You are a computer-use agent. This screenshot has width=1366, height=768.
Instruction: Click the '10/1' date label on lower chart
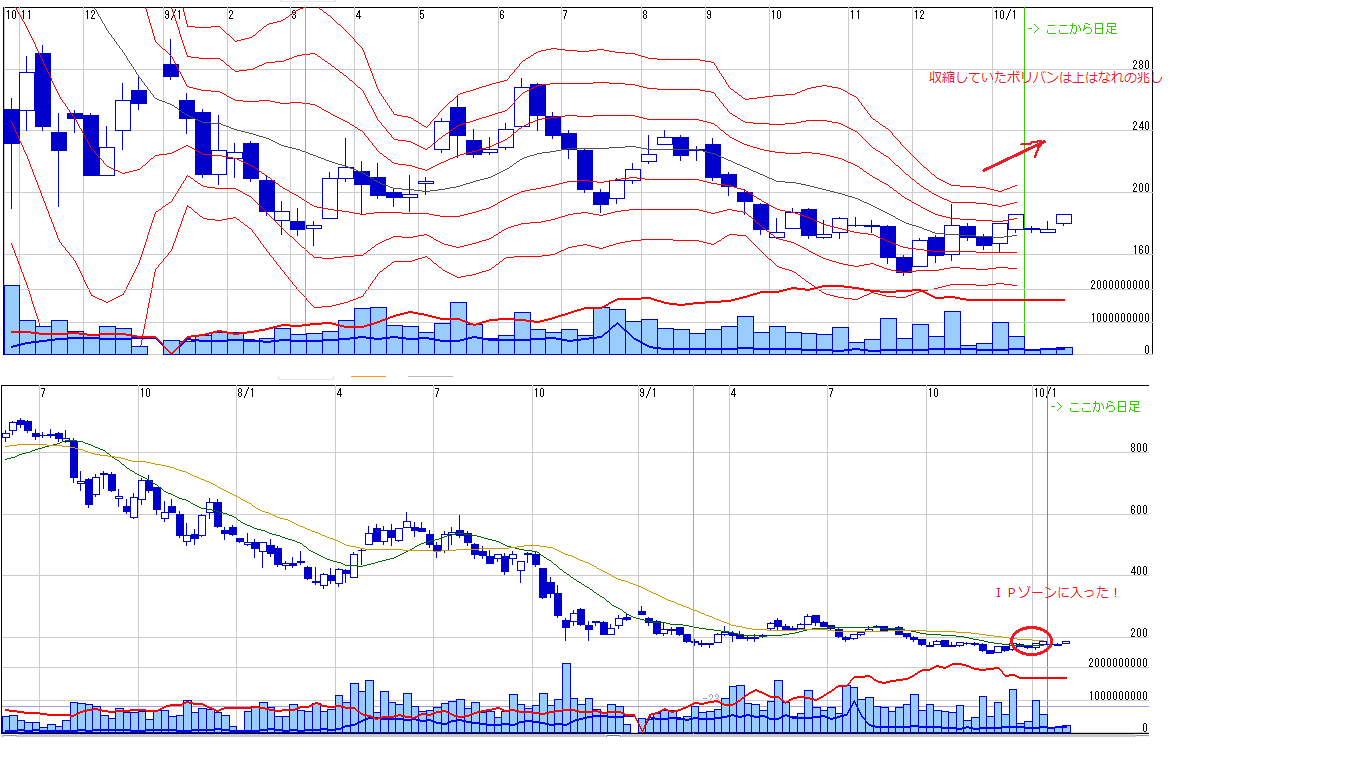tap(1045, 393)
